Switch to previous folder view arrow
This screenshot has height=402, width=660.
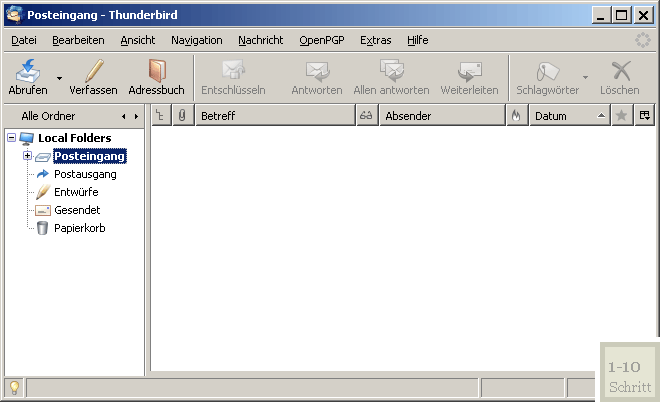123,116
